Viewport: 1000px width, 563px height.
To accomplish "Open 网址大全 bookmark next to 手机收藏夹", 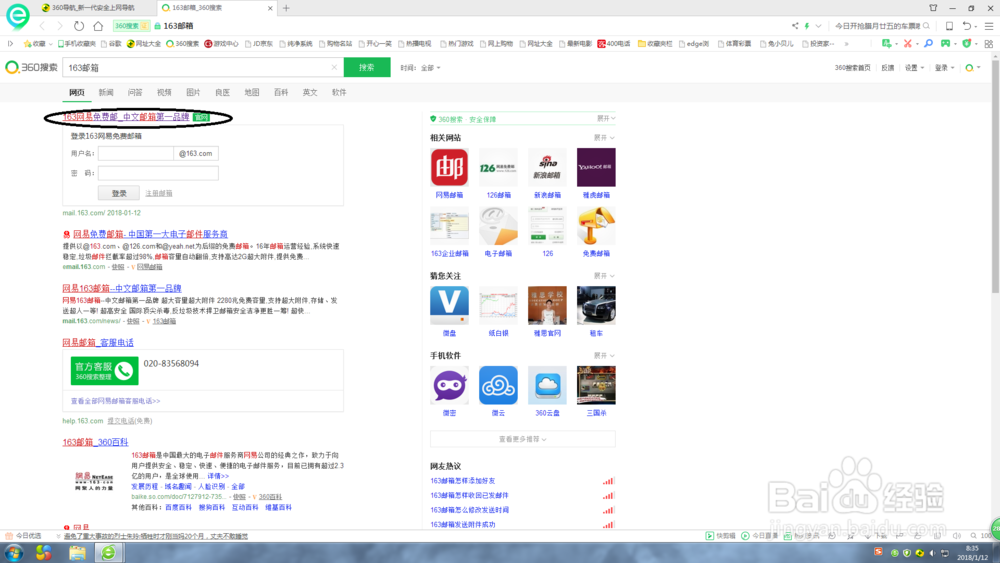I will tap(144, 44).
